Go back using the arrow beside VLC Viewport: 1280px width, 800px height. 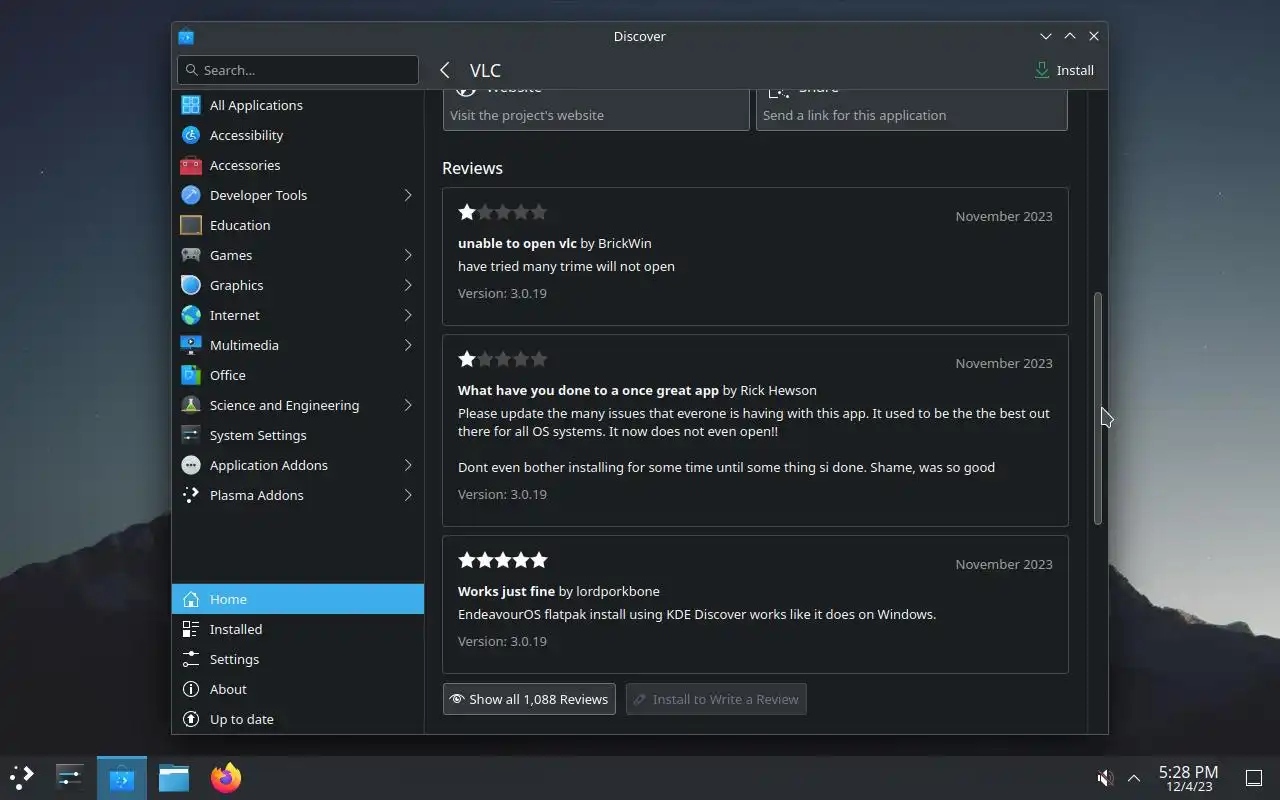445,70
